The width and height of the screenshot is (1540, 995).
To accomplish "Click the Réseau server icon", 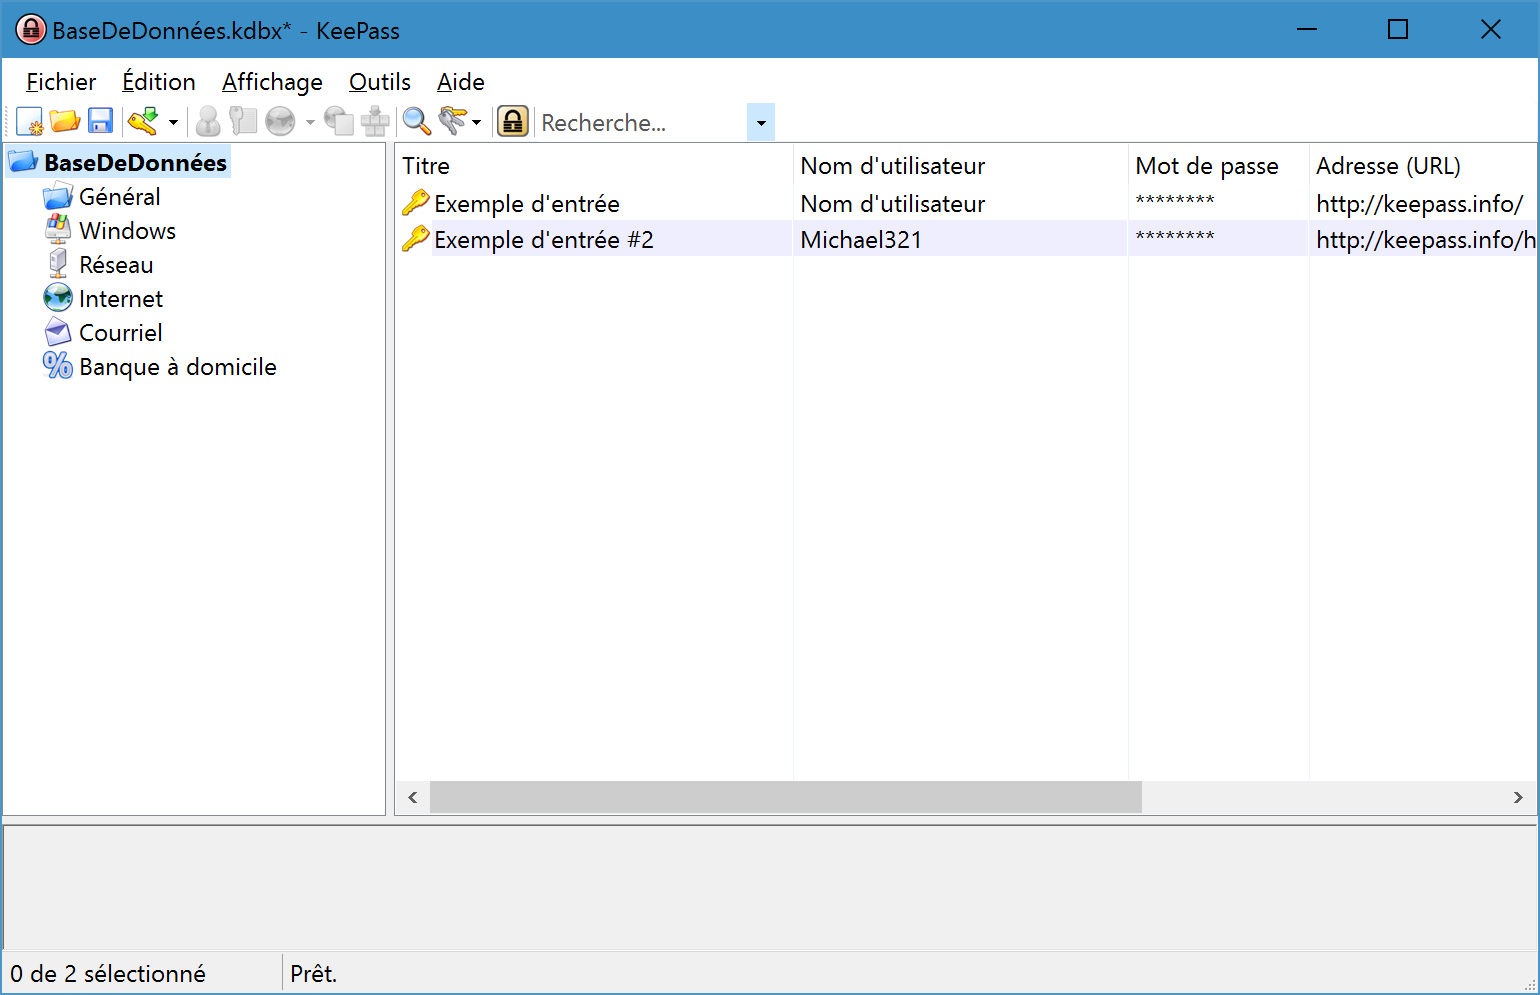I will (x=58, y=264).
